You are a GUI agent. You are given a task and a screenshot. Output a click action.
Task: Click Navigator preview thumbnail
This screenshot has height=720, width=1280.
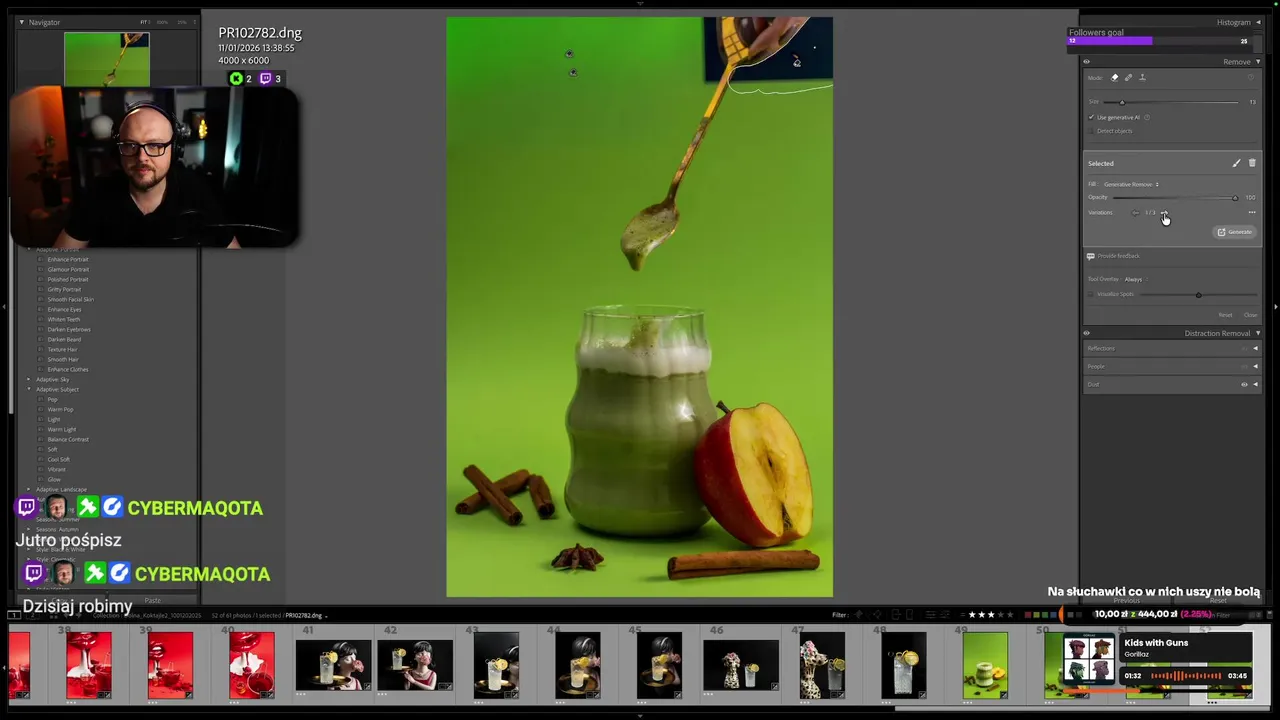[107, 59]
